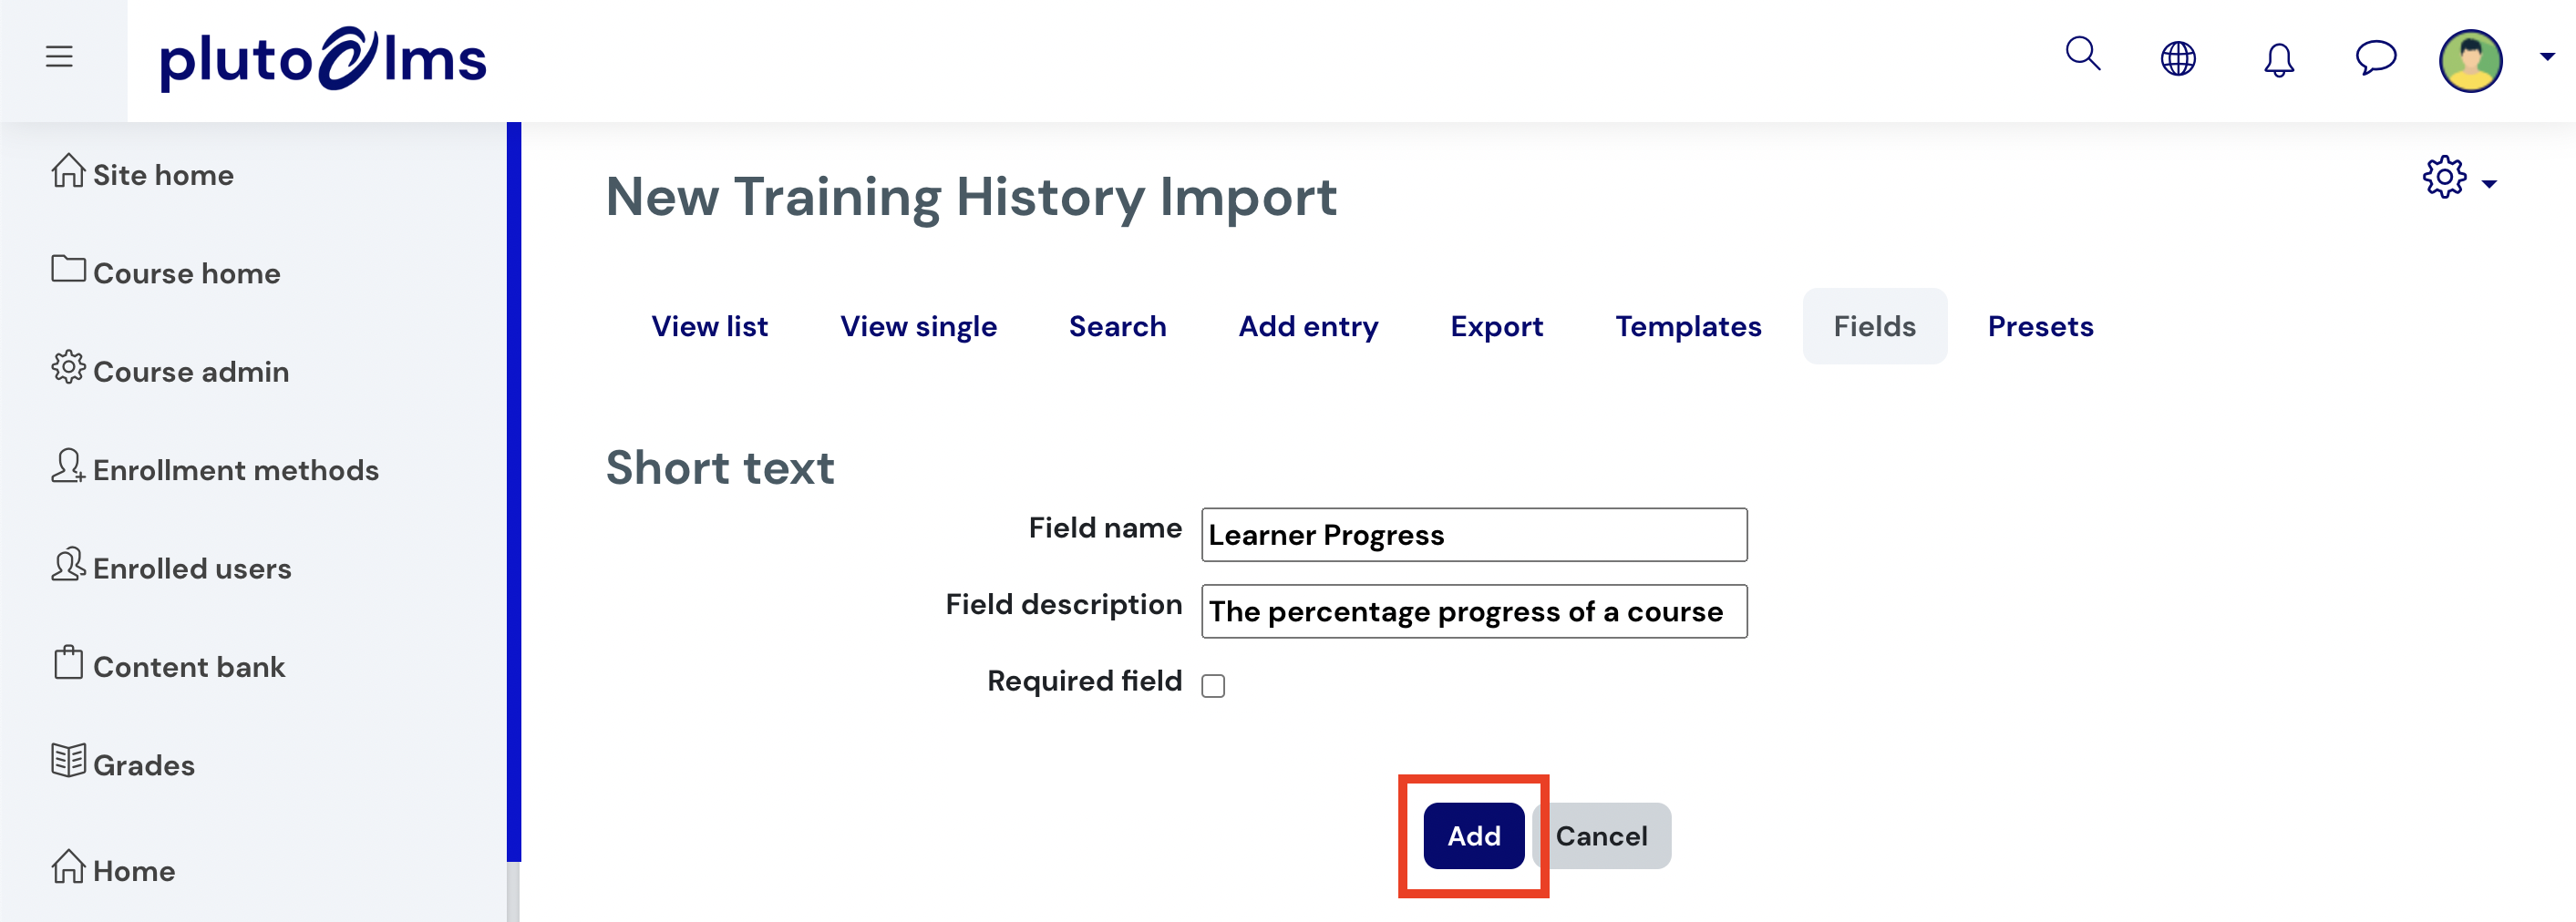Select the Fields tab

(x=1874, y=326)
